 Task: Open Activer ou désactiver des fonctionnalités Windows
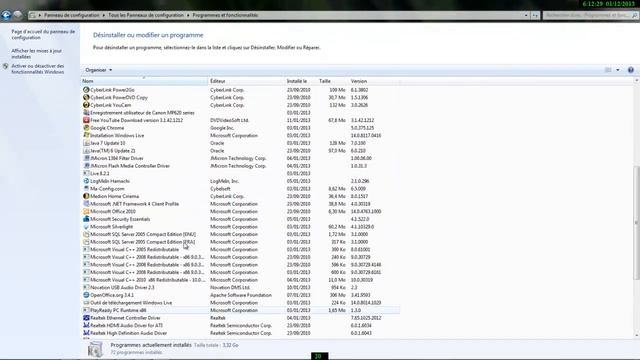tap(38, 69)
